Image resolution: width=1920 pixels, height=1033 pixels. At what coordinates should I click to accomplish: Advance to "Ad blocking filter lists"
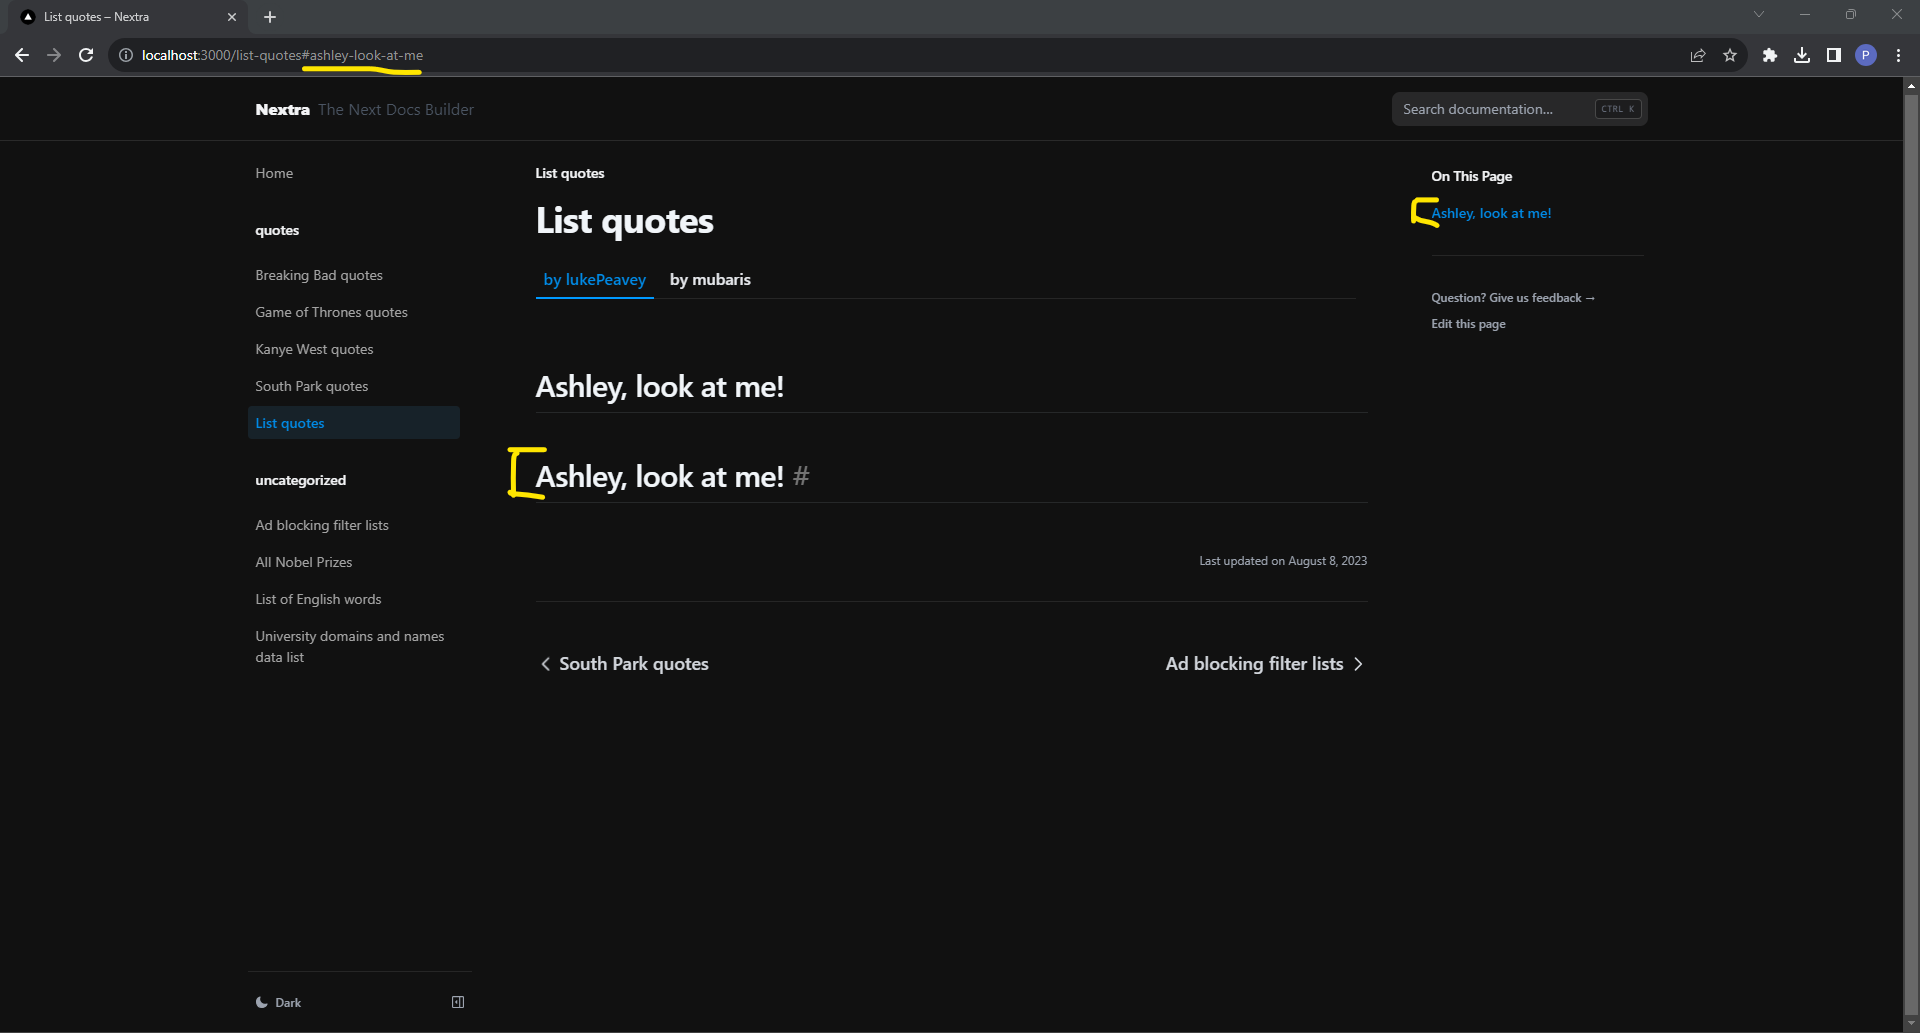1254,663
